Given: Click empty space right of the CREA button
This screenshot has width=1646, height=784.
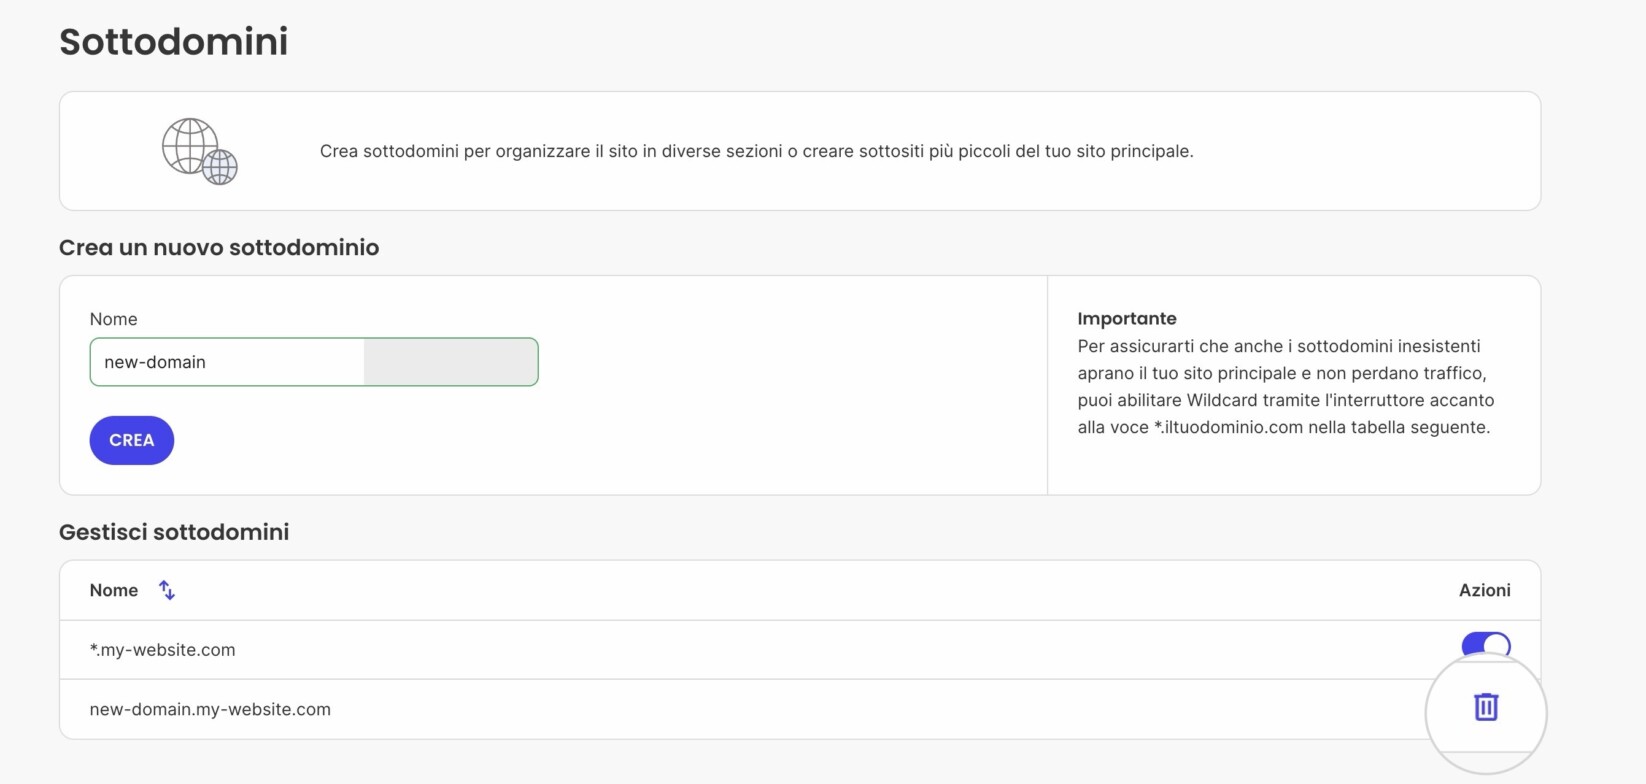Looking at the screenshot, I should 600,440.
